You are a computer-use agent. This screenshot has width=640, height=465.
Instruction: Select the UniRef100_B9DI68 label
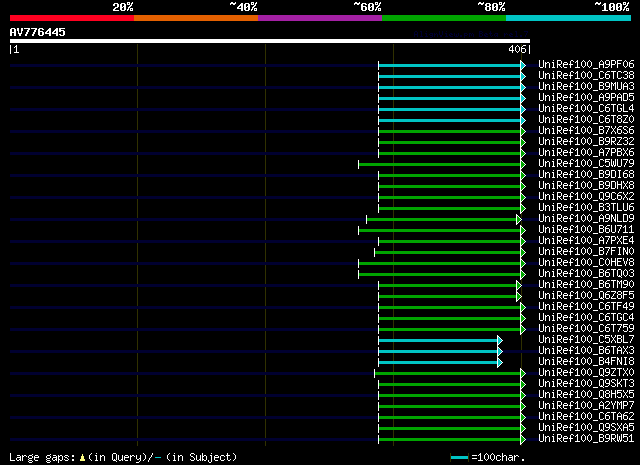[x=586, y=174]
